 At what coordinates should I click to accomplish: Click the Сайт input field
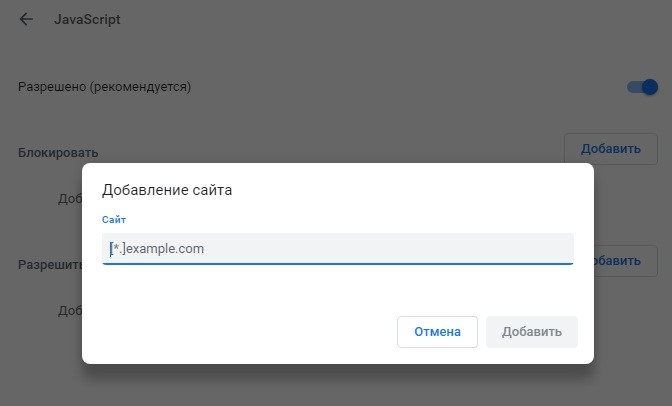click(337, 248)
